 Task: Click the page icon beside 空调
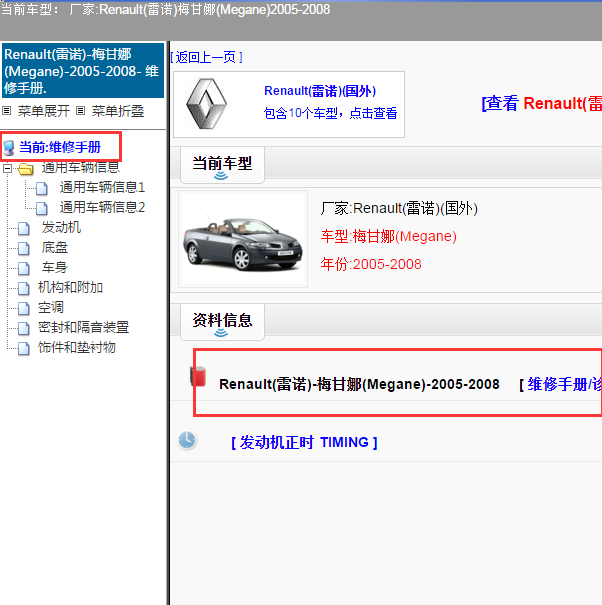pos(24,308)
